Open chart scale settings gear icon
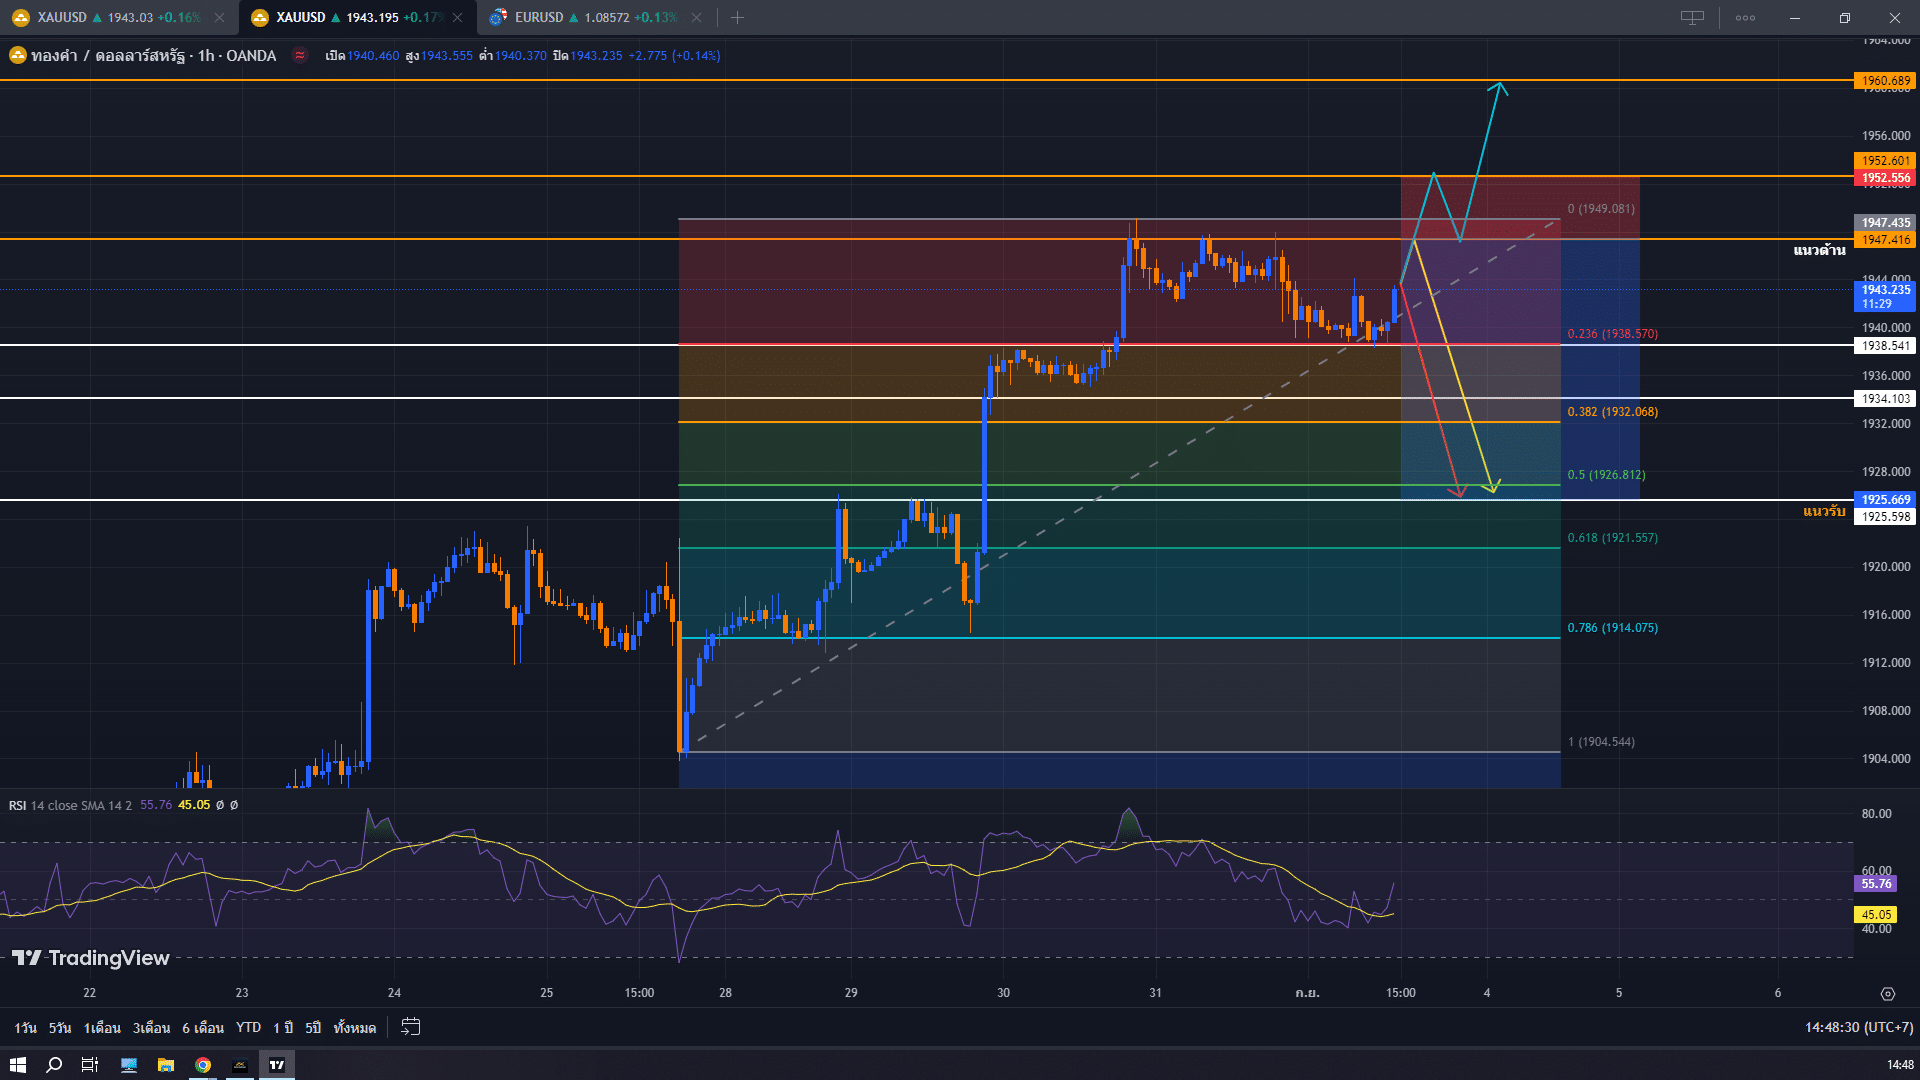The height and width of the screenshot is (1080, 1920). pos(1887,994)
